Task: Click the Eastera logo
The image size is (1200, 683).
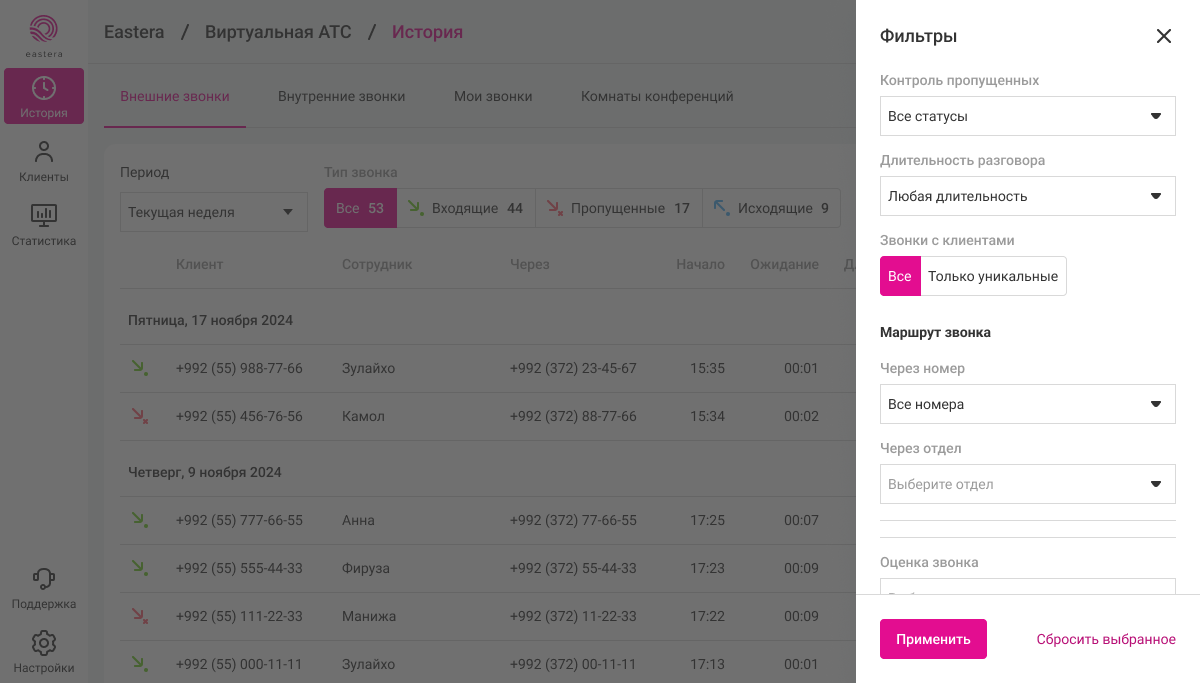Action: [44, 35]
